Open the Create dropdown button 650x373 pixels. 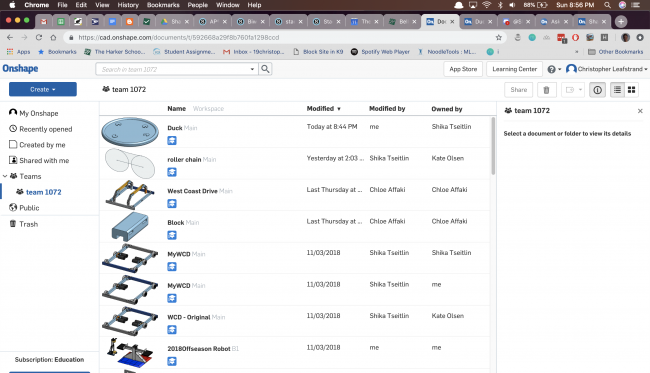43,89
